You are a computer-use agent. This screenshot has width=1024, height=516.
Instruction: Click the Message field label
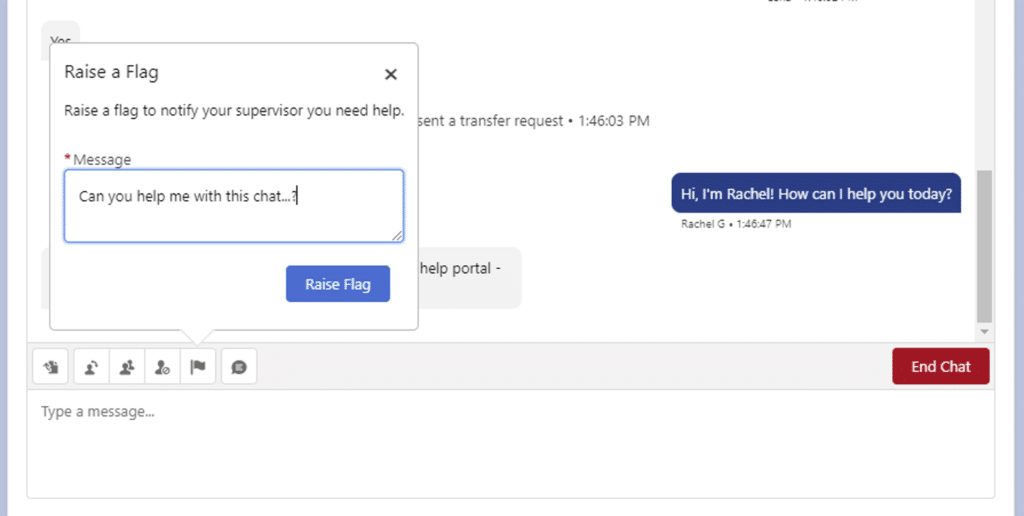click(101, 159)
